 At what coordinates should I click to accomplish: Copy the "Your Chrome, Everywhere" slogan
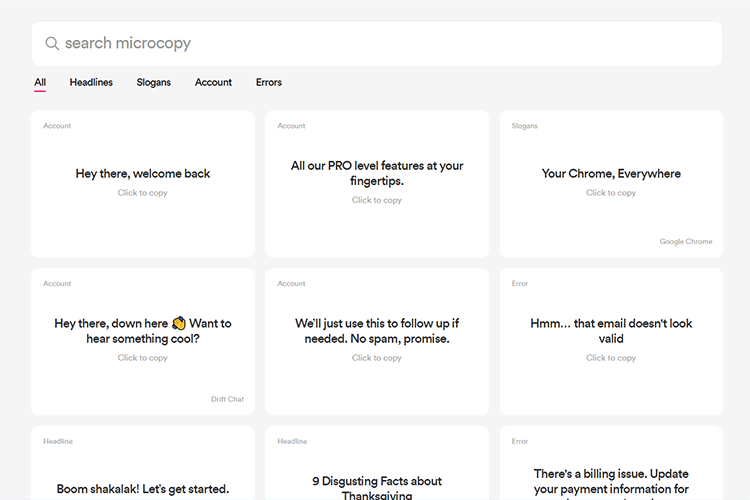click(x=611, y=173)
